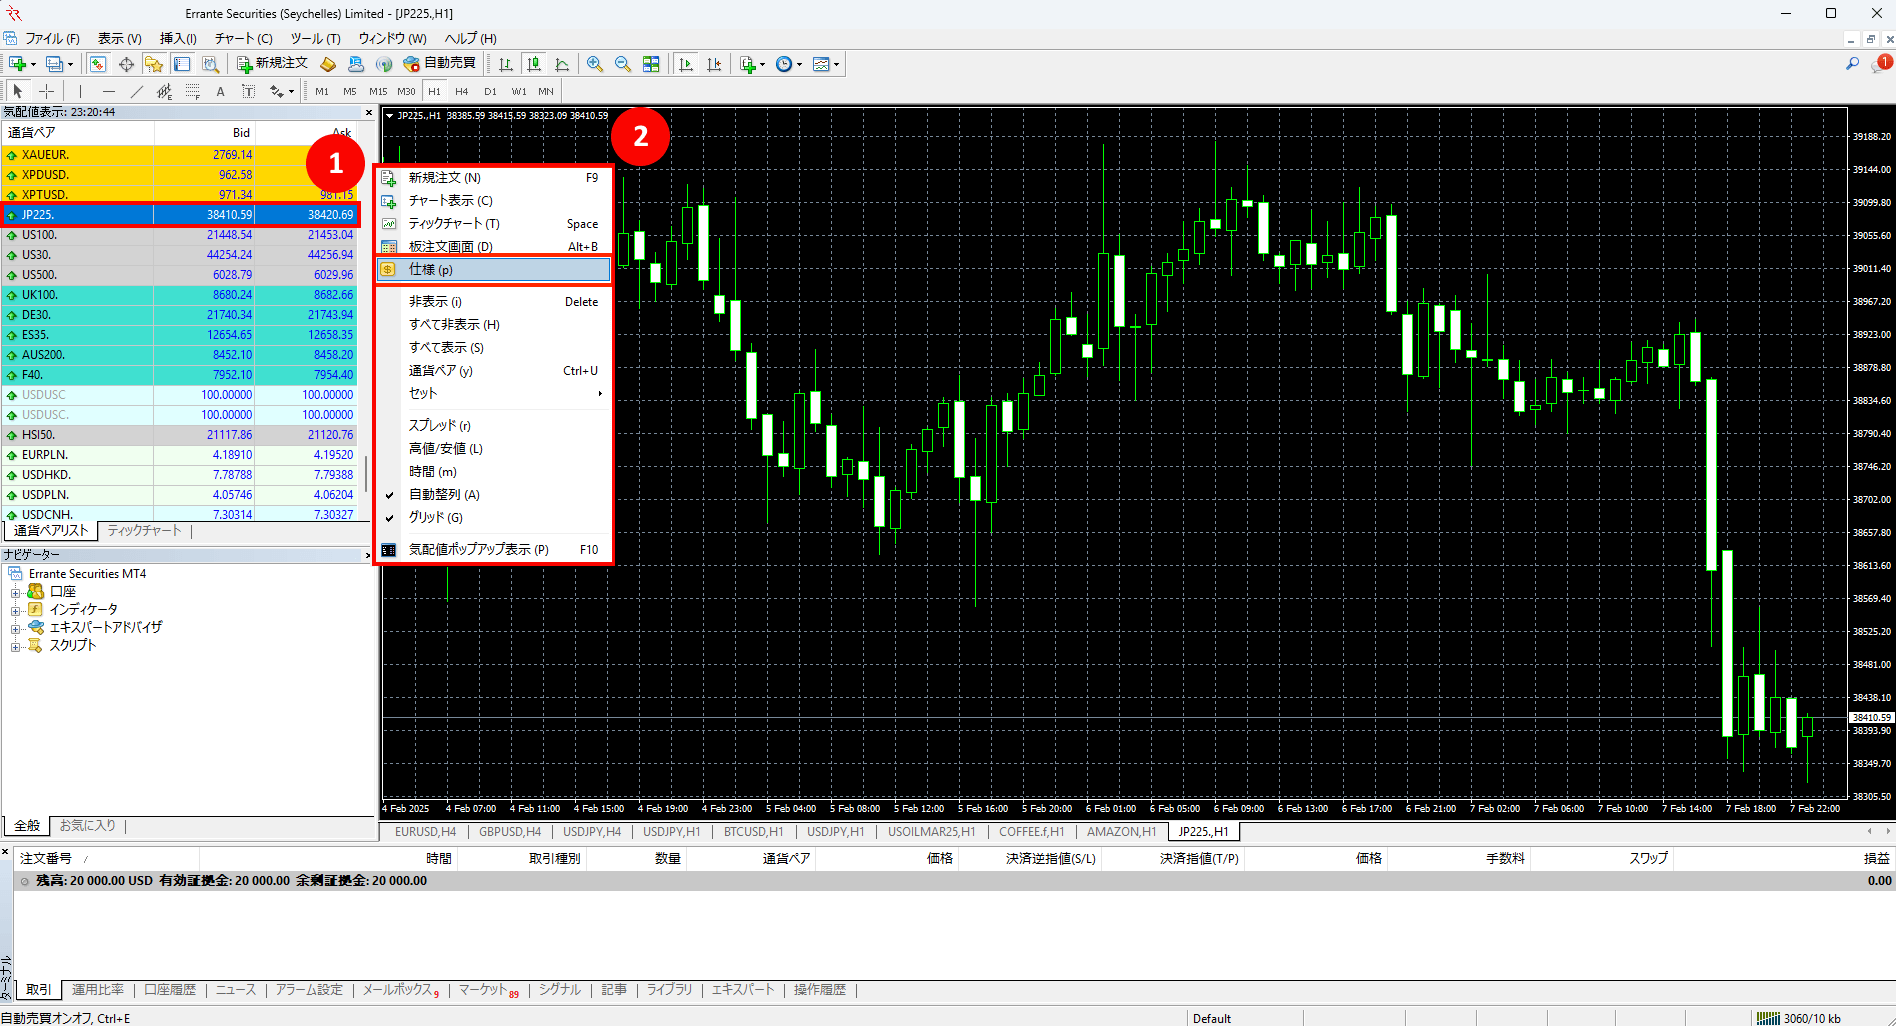This screenshot has width=1896, height=1026.
Task: Click the tile windows icon
Action: [x=651, y=64]
